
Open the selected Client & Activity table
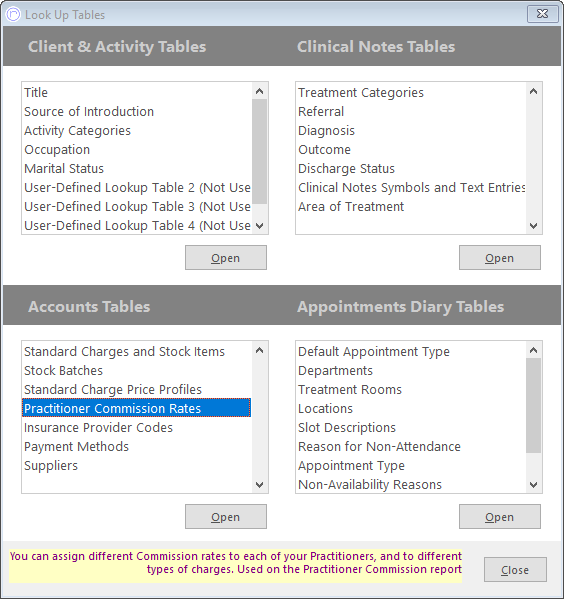coord(226,258)
